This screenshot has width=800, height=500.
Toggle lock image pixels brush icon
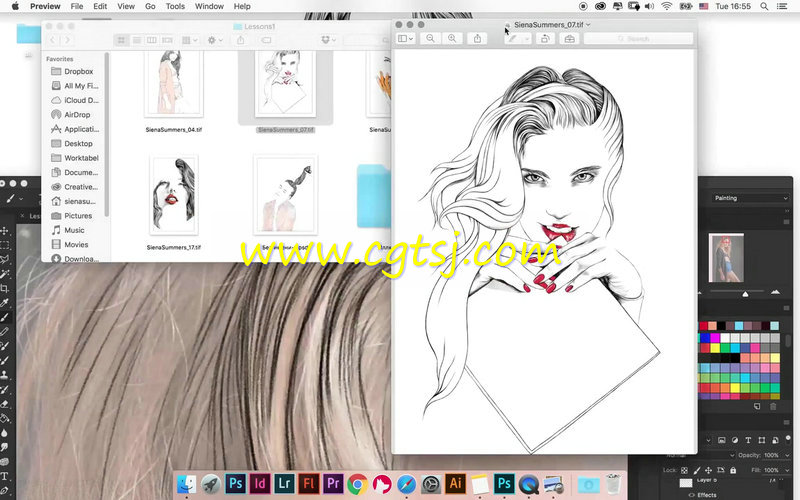[x=696, y=470]
